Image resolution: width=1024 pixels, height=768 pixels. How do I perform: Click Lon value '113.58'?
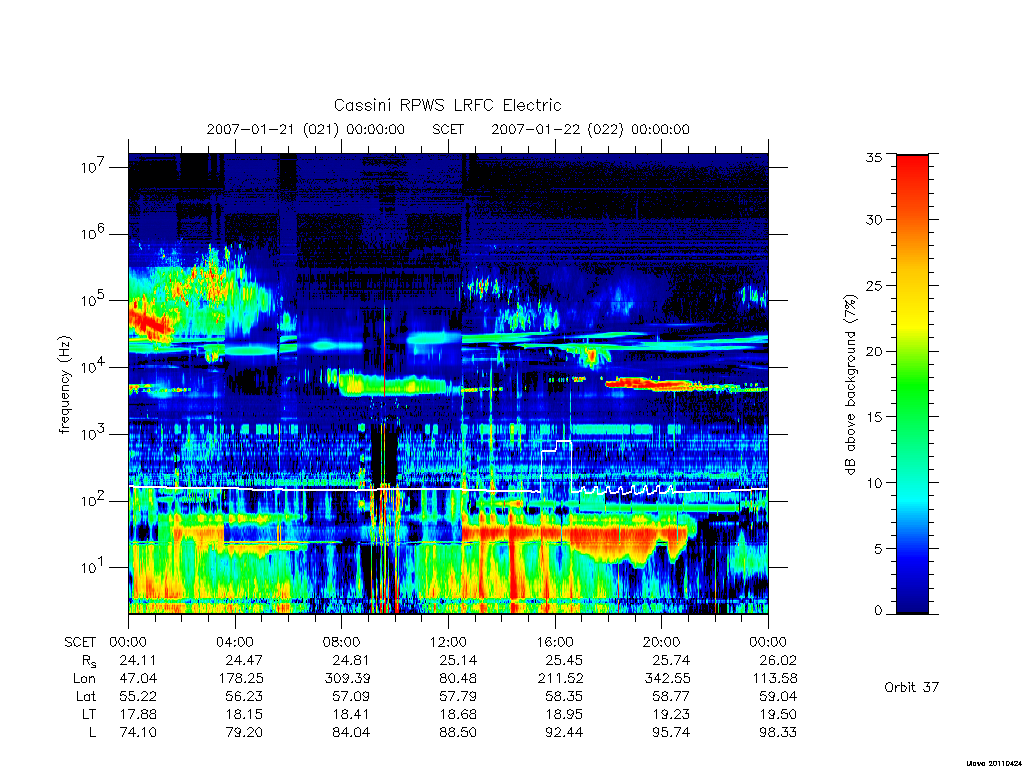pyautogui.click(x=775, y=679)
